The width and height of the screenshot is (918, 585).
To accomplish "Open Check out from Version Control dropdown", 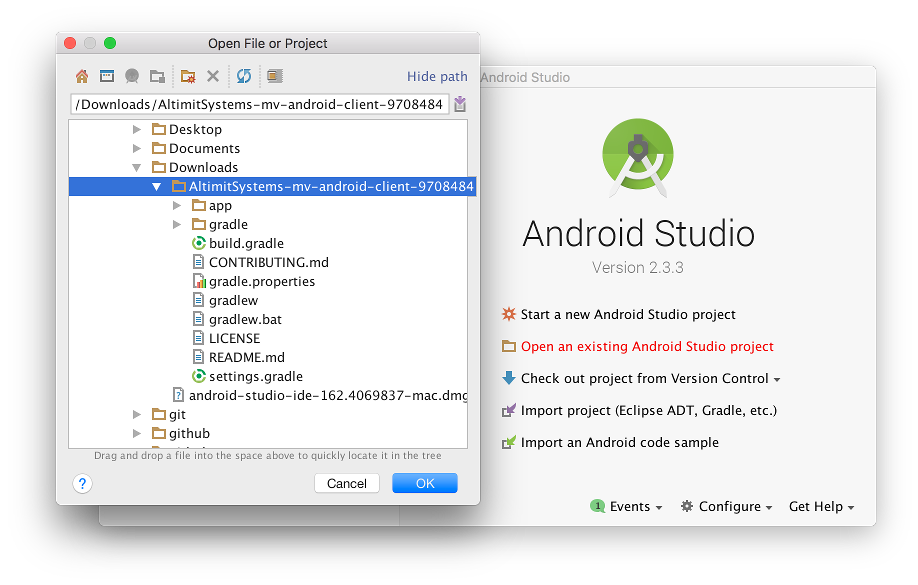I will coord(777,379).
